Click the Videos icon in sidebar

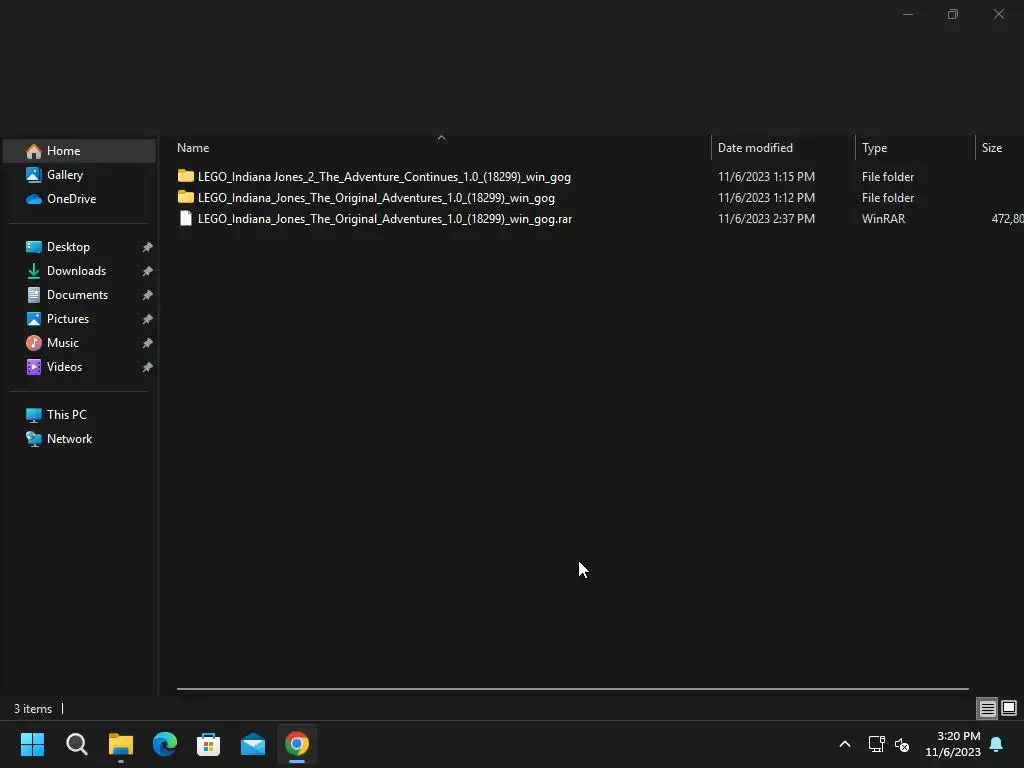point(33,367)
